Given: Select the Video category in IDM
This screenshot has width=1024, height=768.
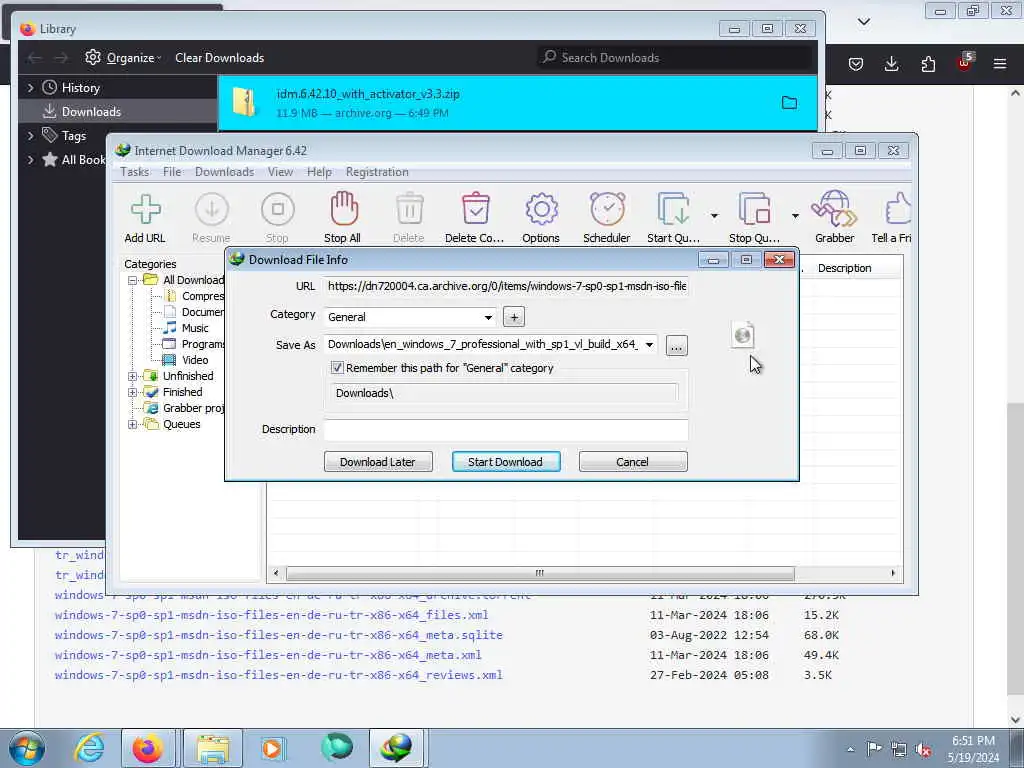Looking at the screenshot, I should [195, 360].
